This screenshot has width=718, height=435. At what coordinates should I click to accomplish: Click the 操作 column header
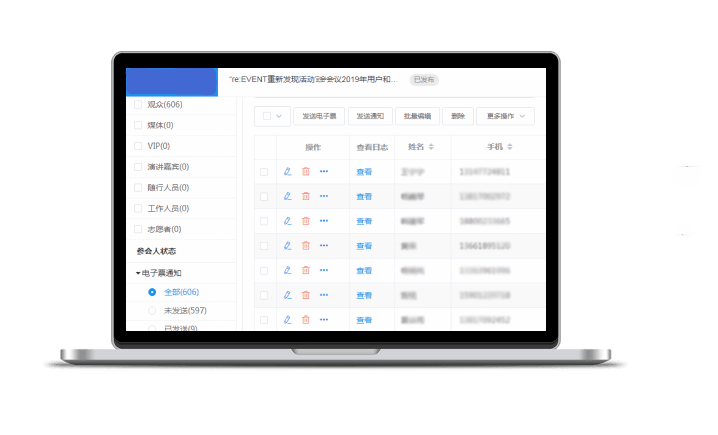(313, 147)
